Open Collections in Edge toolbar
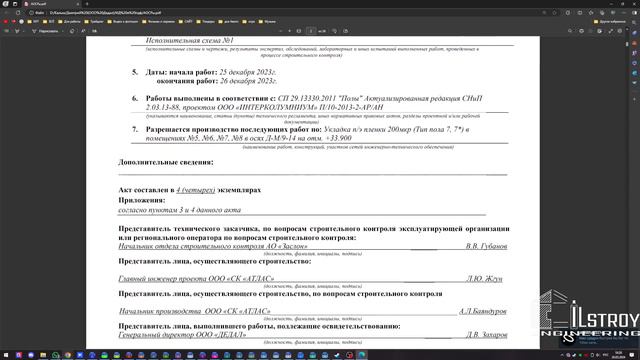Screen dimensions: 640x360 point(602,13)
